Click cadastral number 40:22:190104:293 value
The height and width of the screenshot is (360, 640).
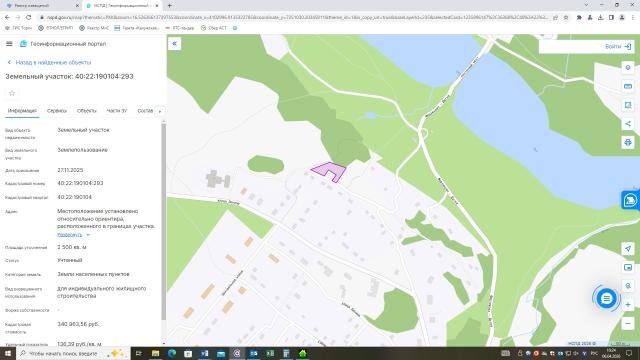(80, 183)
